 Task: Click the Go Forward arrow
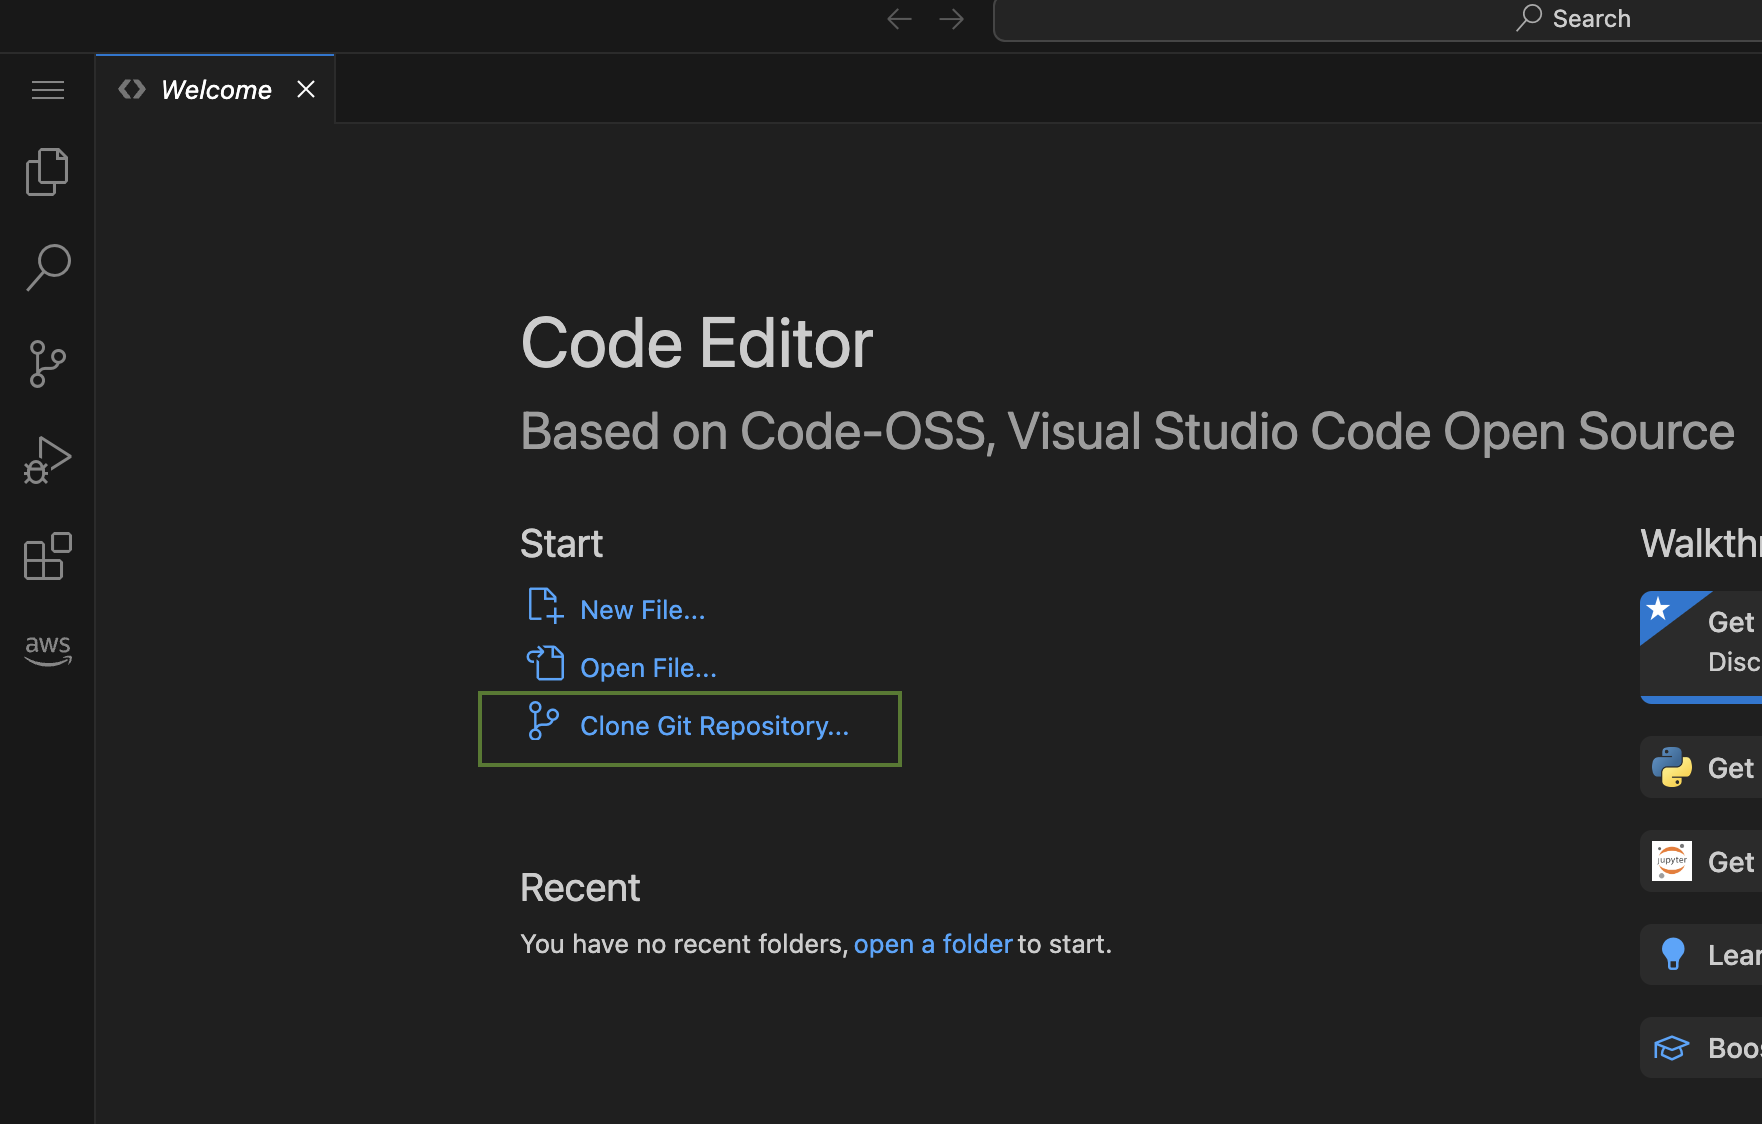click(x=951, y=19)
